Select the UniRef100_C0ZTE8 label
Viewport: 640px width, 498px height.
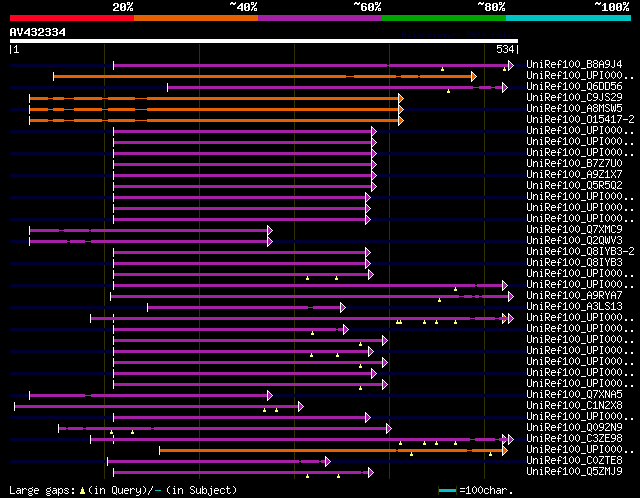pos(574,461)
